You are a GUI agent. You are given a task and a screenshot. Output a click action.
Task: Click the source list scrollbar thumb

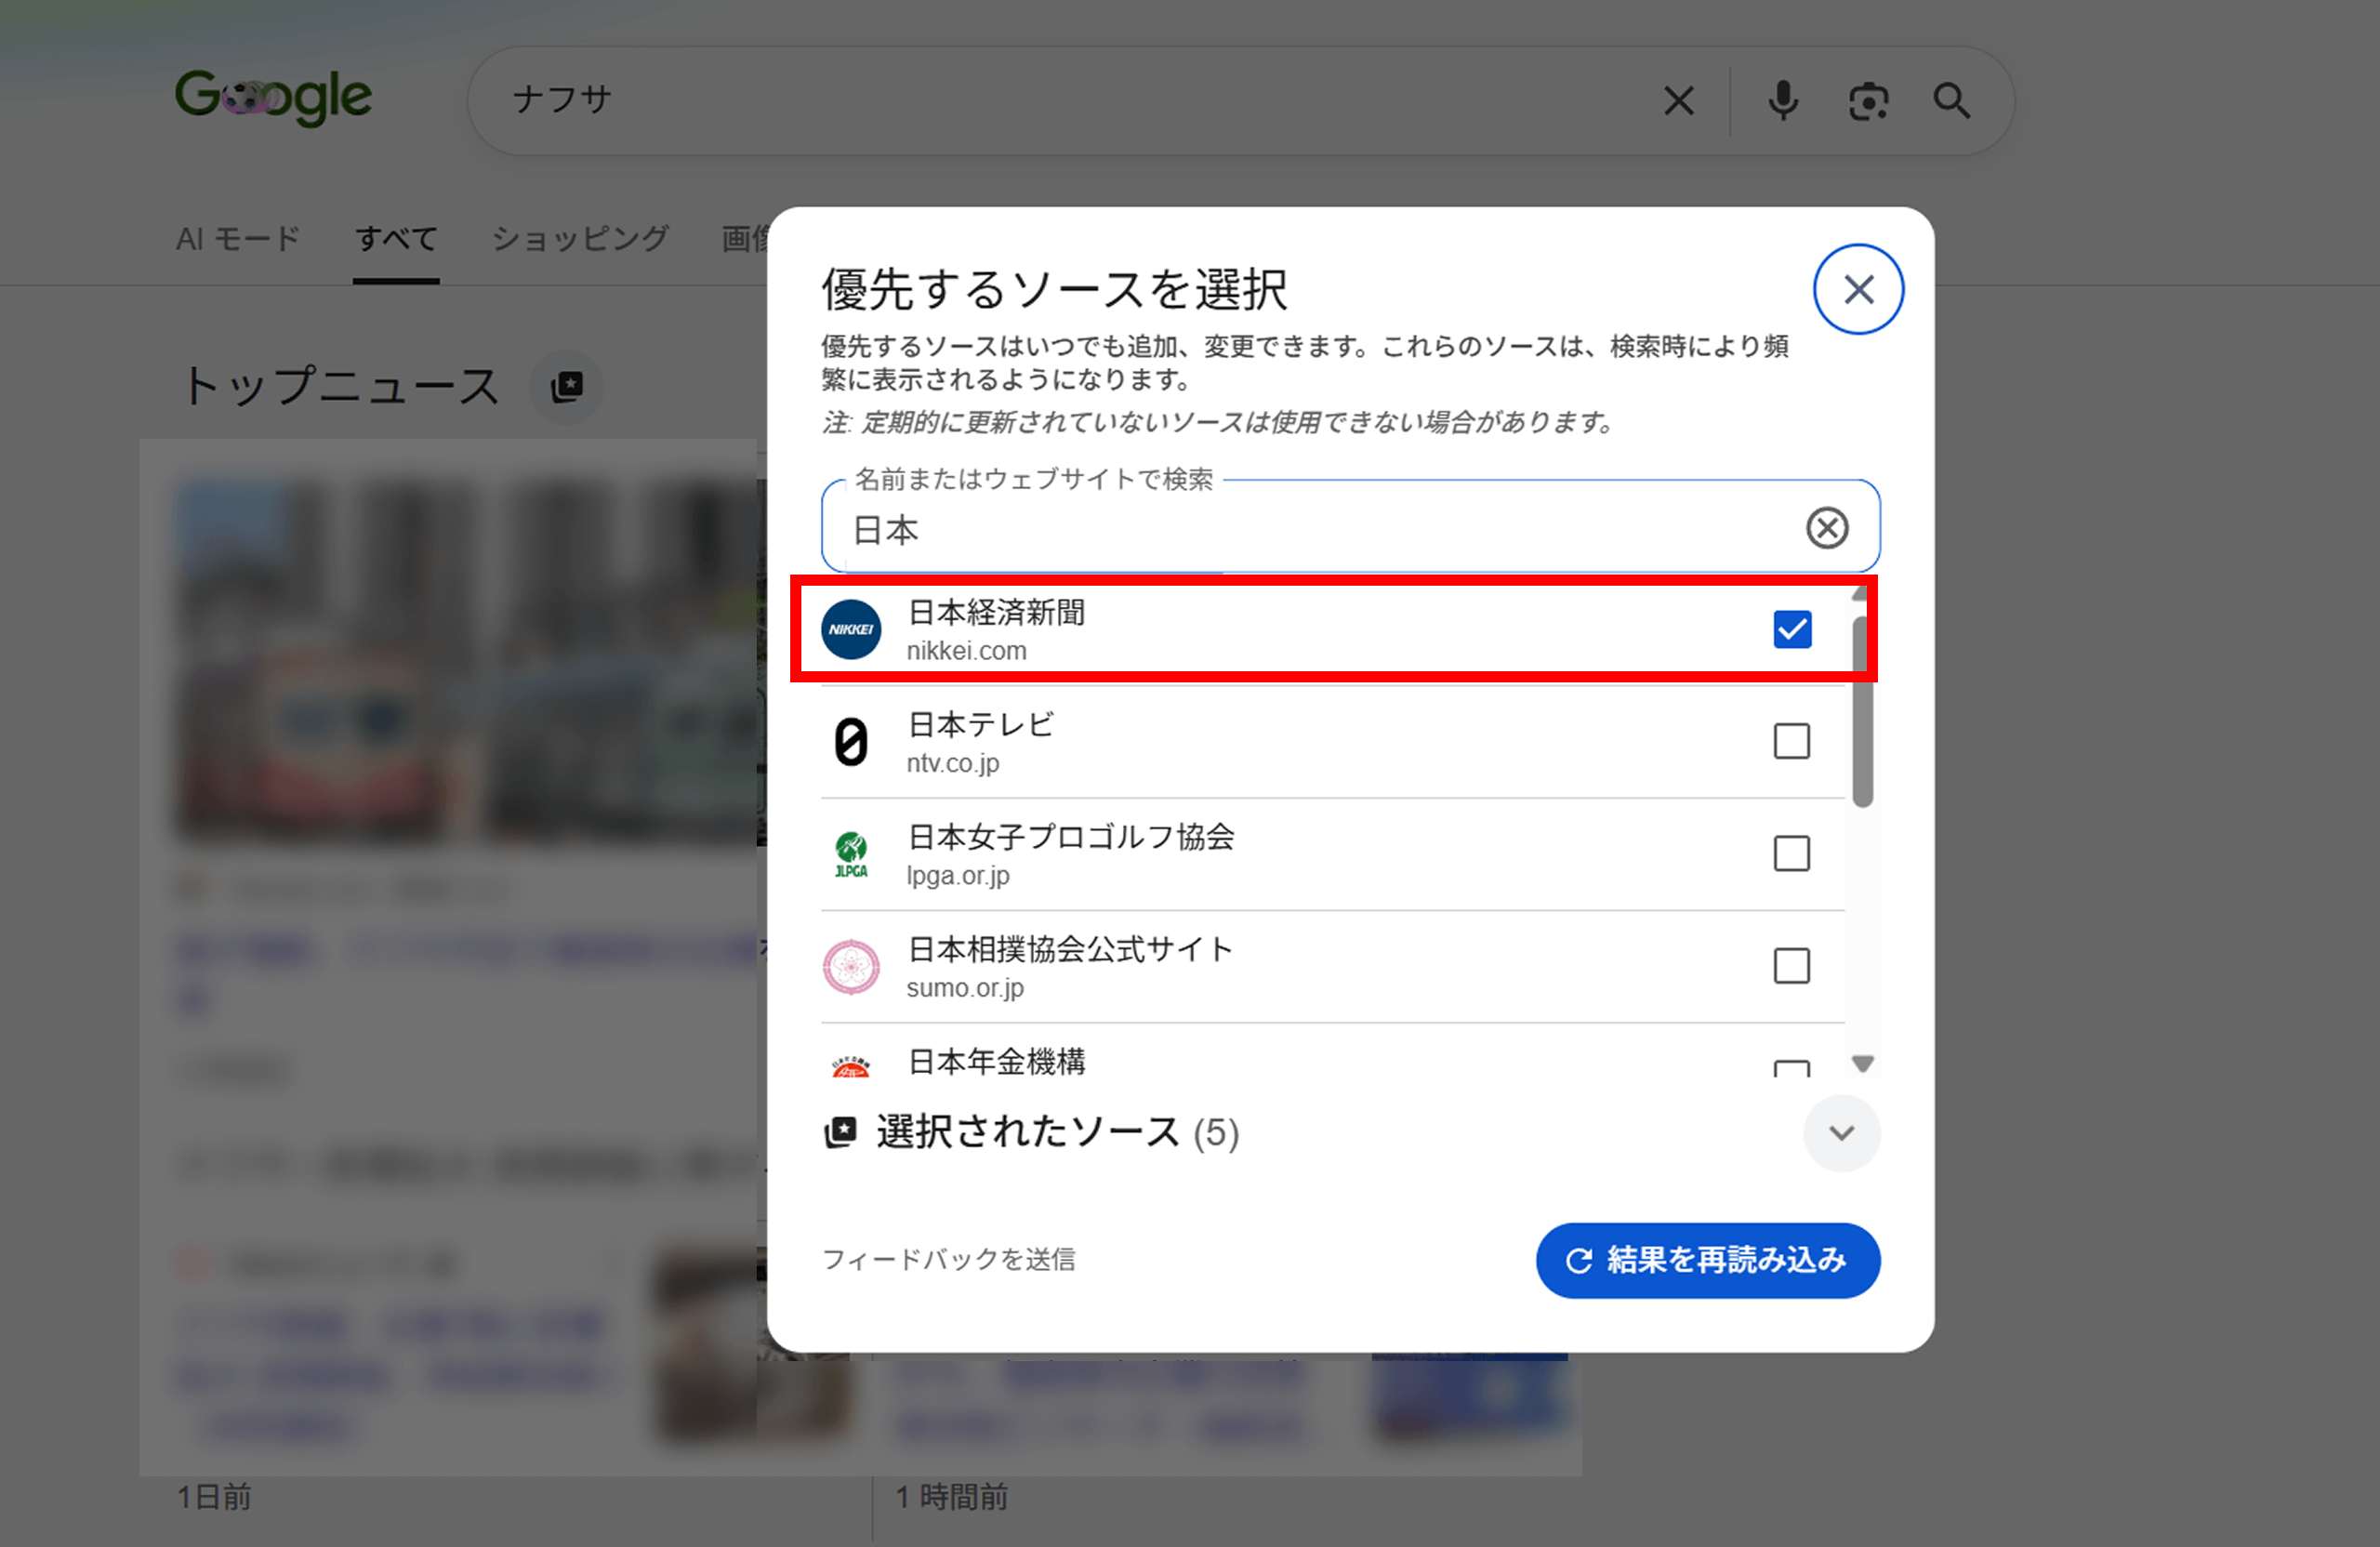click(x=1862, y=712)
